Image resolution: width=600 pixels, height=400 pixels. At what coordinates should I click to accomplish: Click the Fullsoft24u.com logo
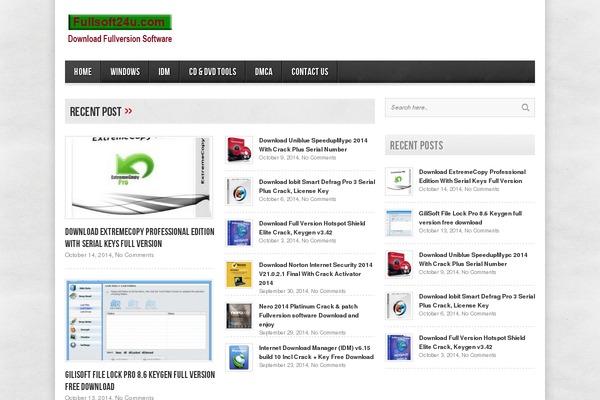pos(120,22)
